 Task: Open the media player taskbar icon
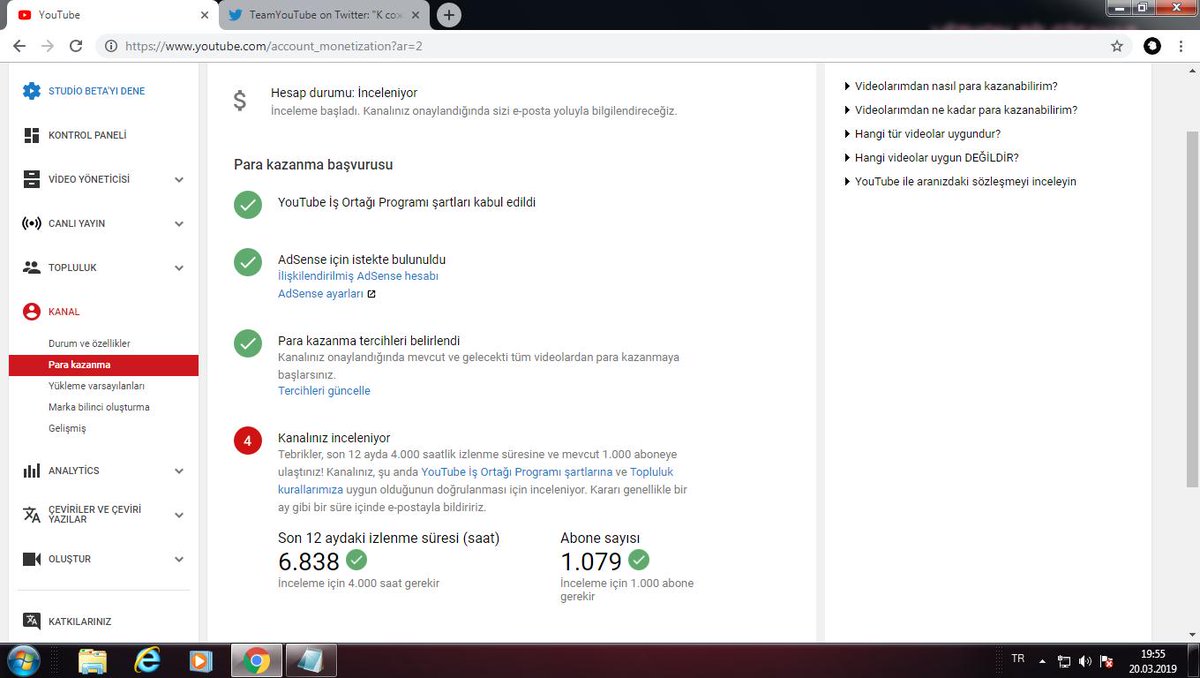pos(201,660)
